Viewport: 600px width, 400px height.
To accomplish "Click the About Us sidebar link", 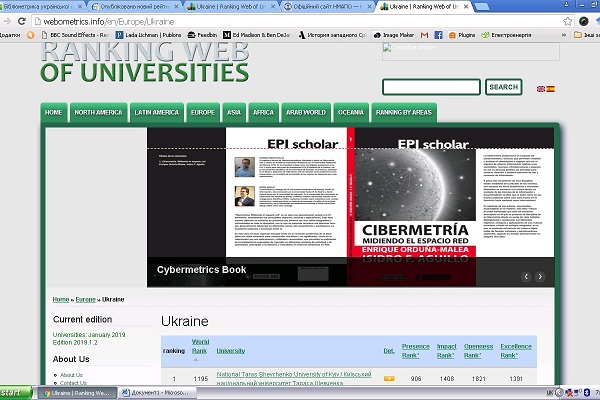I will tap(71, 375).
